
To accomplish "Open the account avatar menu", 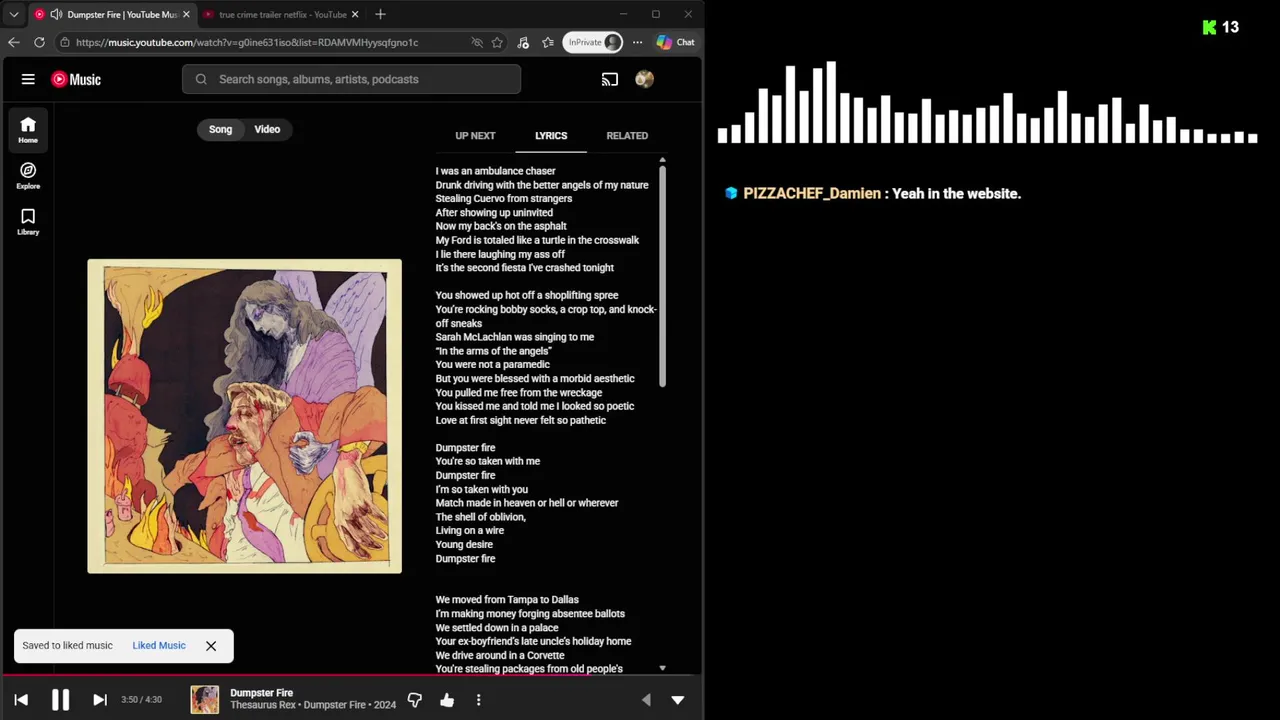I will pos(645,79).
